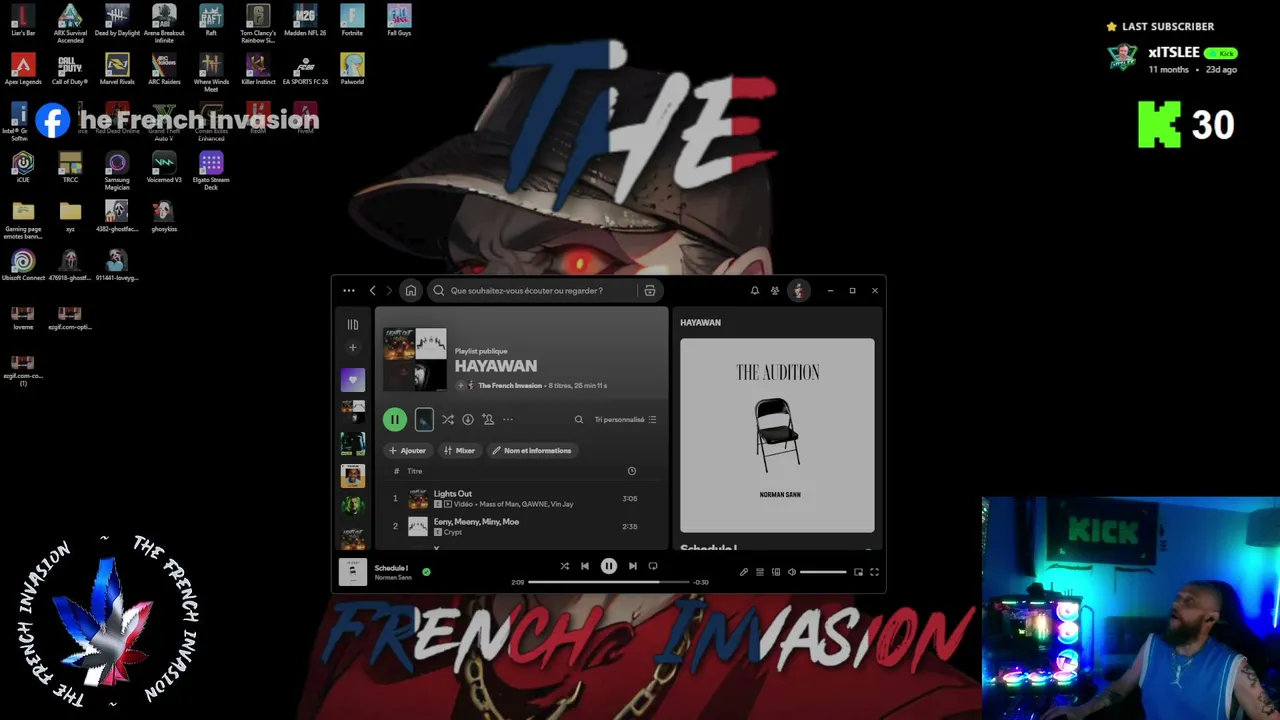Select the Apex Legends desktop icon
This screenshot has height=720, width=1280.
click(x=23, y=69)
